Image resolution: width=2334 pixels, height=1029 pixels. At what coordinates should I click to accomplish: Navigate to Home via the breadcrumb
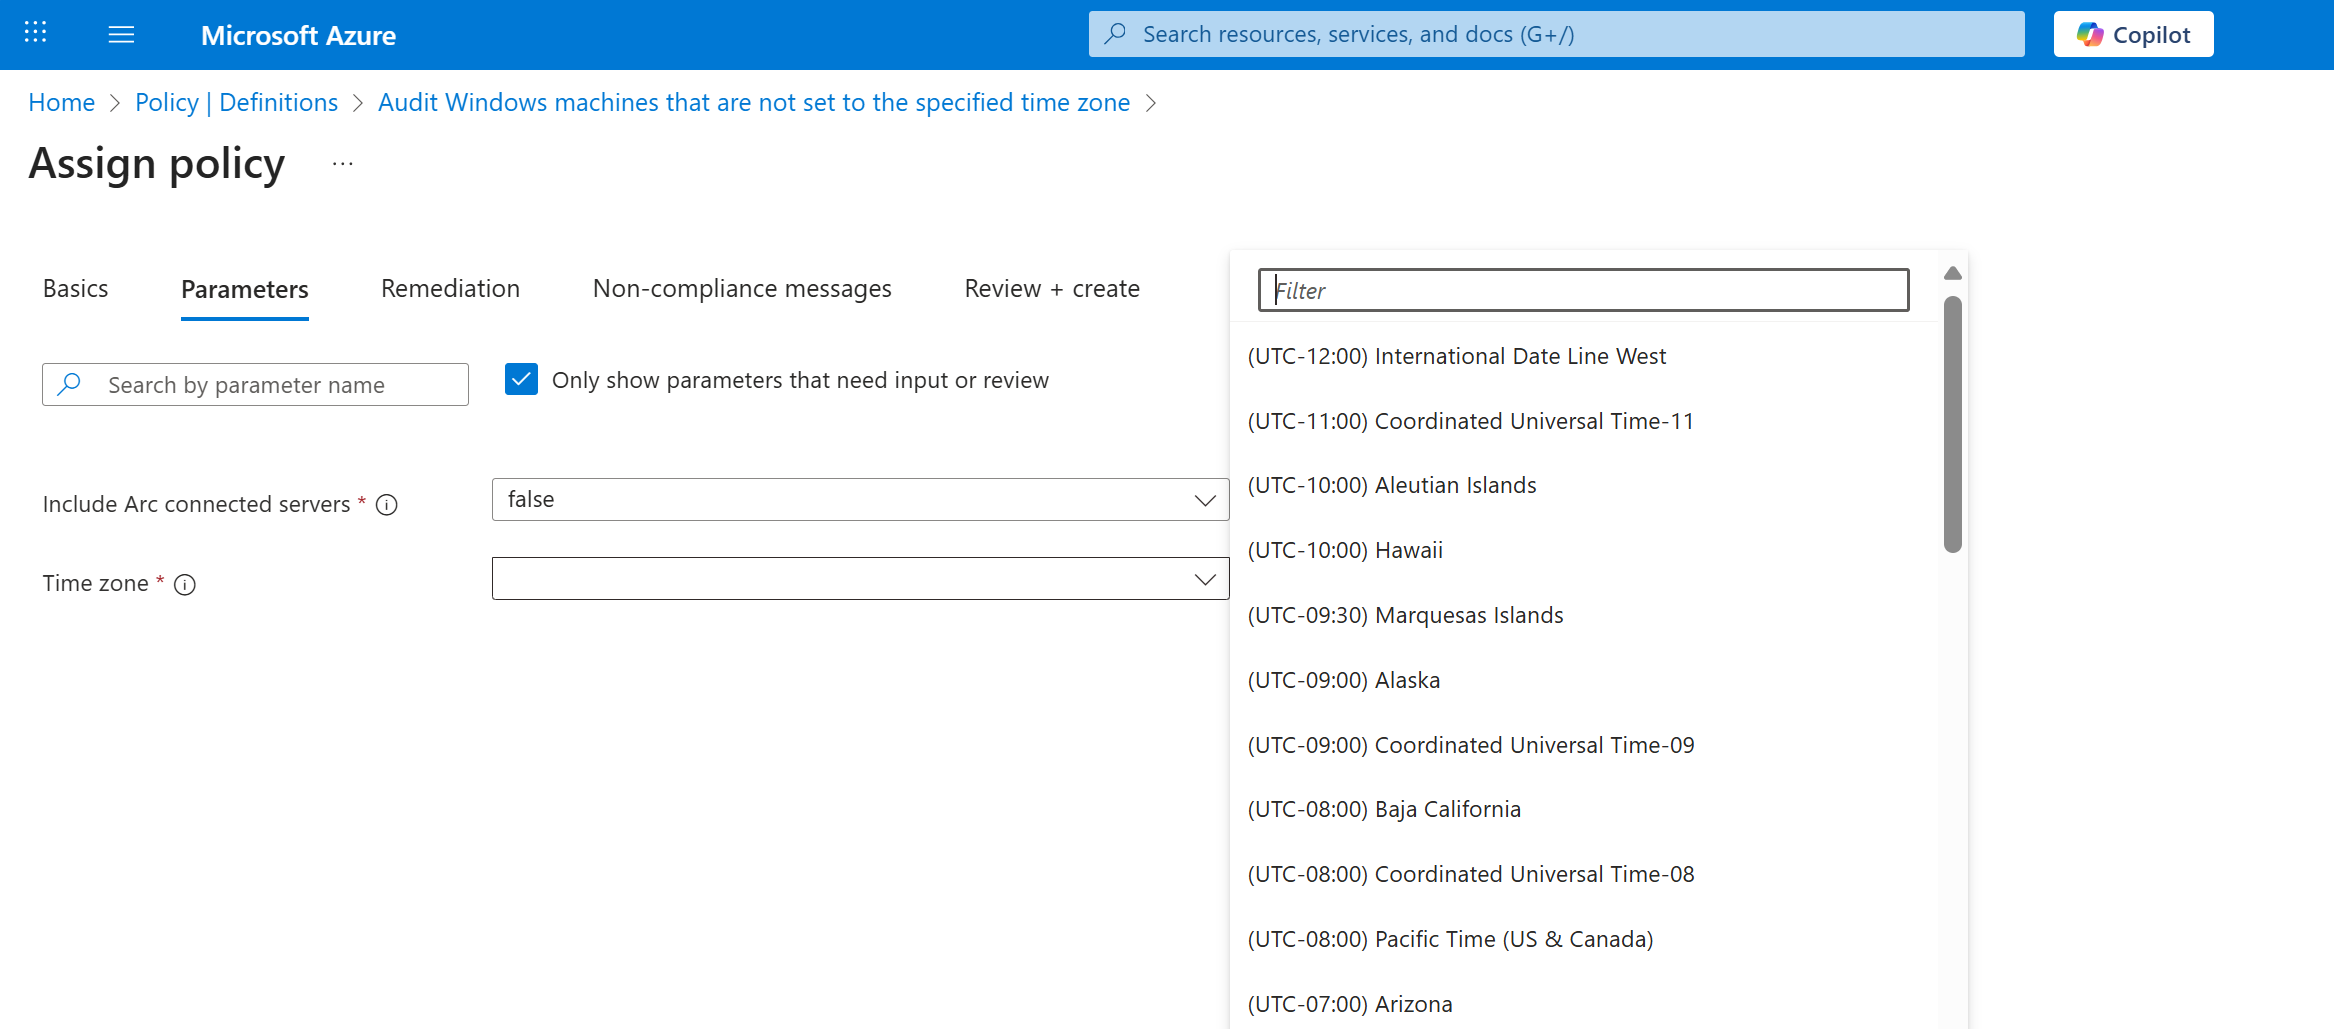pos(61,102)
